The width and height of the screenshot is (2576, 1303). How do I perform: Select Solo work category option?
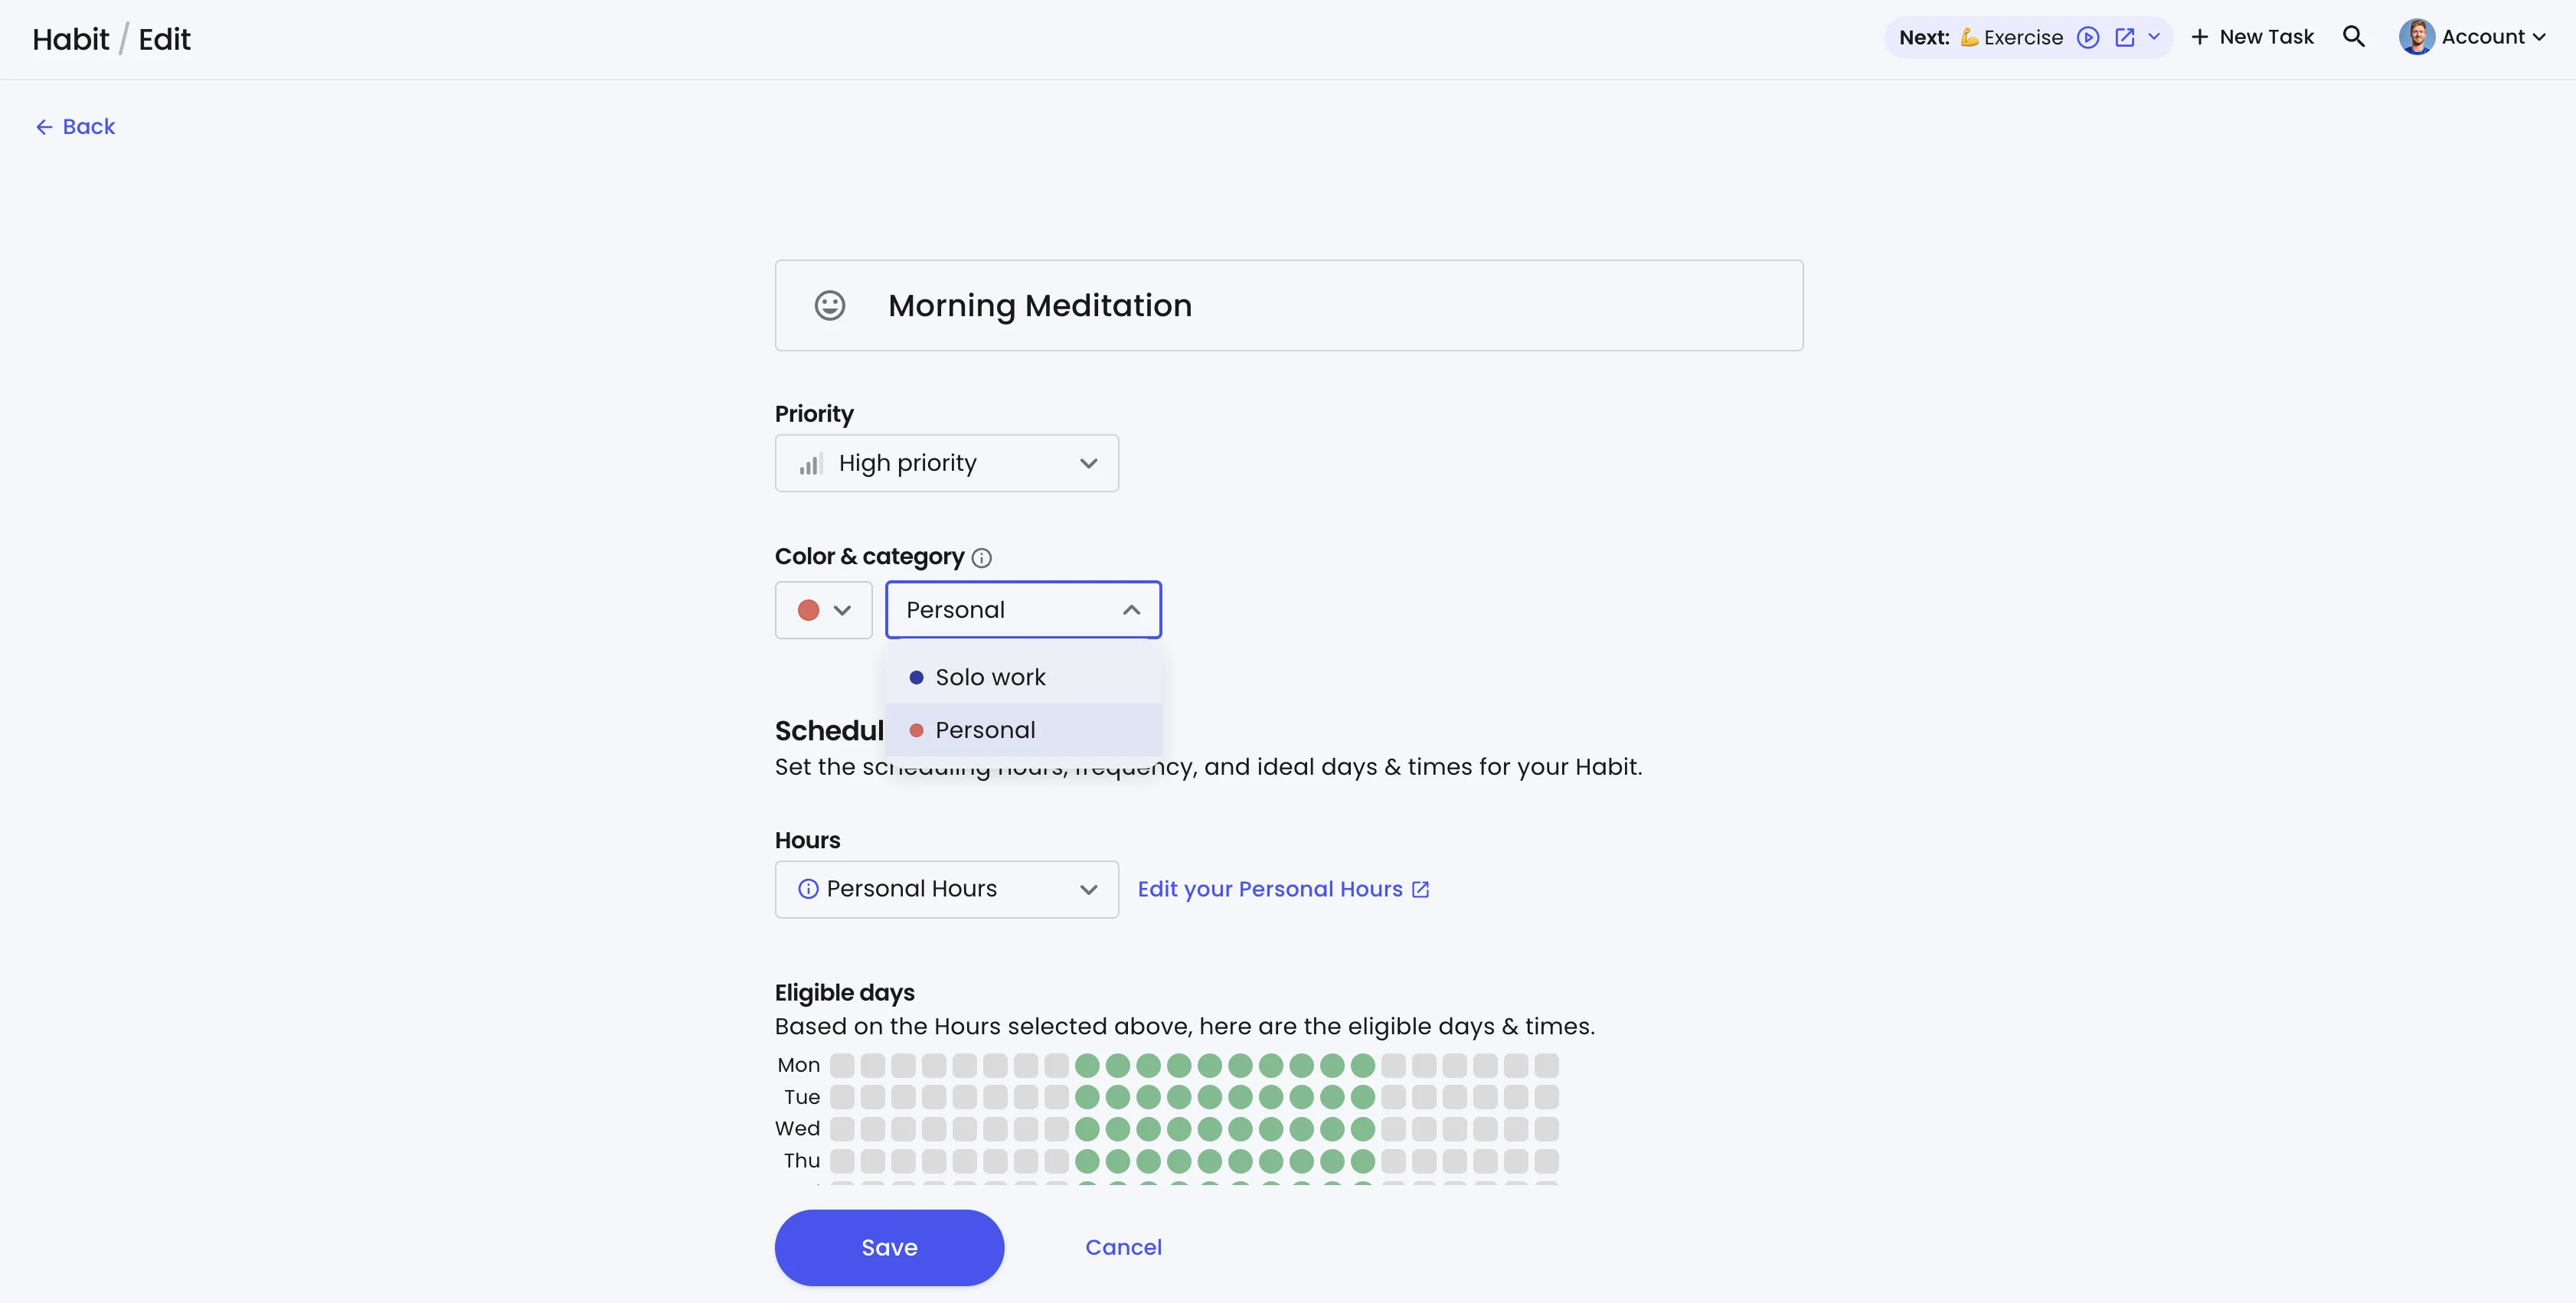coord(990,677)
